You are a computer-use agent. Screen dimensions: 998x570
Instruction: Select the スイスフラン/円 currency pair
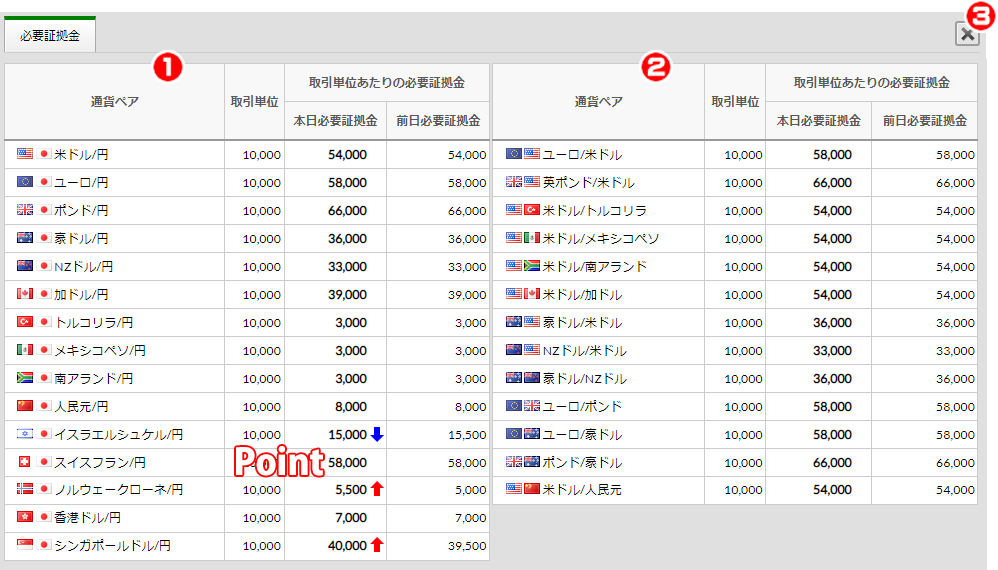tap(100, 462)
